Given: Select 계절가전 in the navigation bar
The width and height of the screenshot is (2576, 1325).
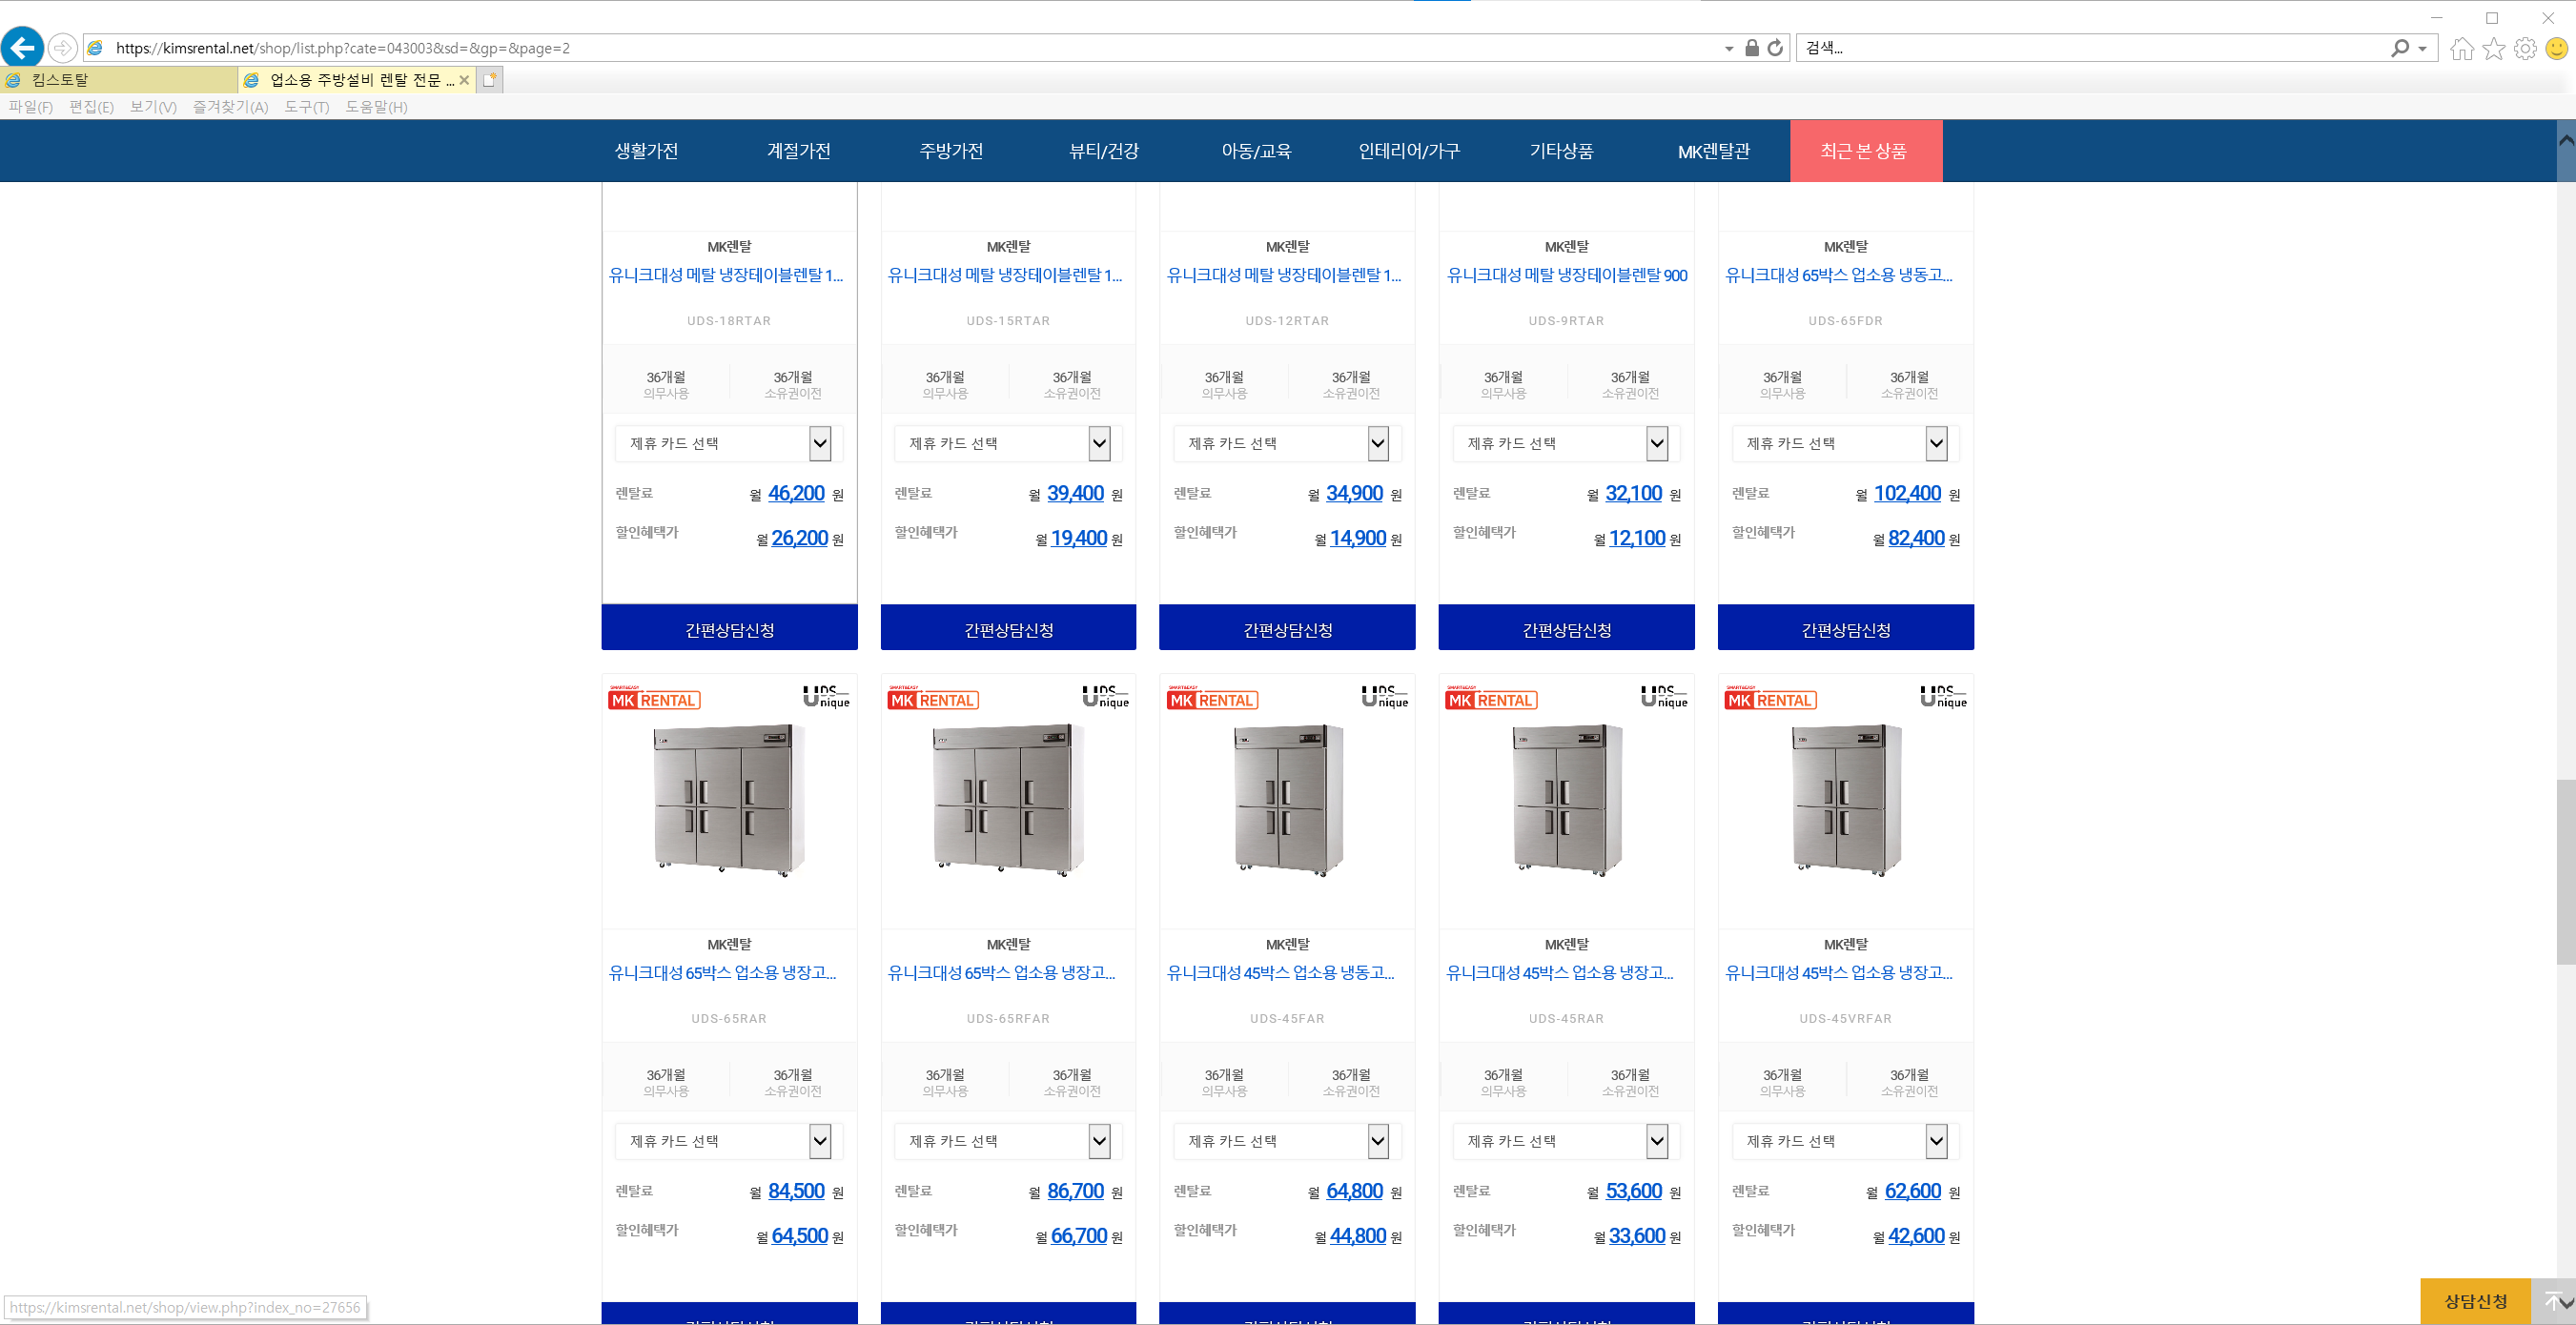Looking at the screenshot, I should pyautogui.click(x=798, y=151).
